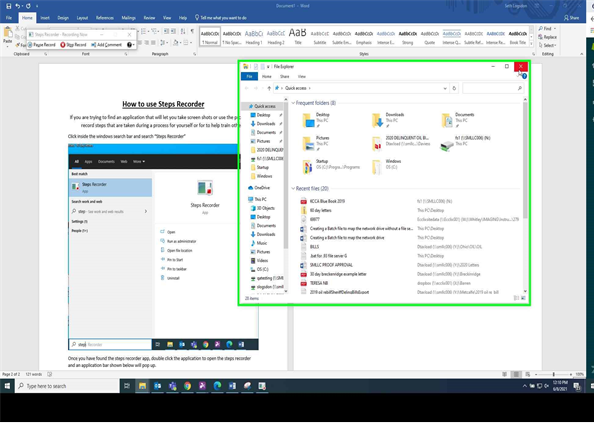The width and height of the screenshot is (594, 437).
Task: Open the Design tab in Word
Action: pyautogui.click(x=63, y=18)
